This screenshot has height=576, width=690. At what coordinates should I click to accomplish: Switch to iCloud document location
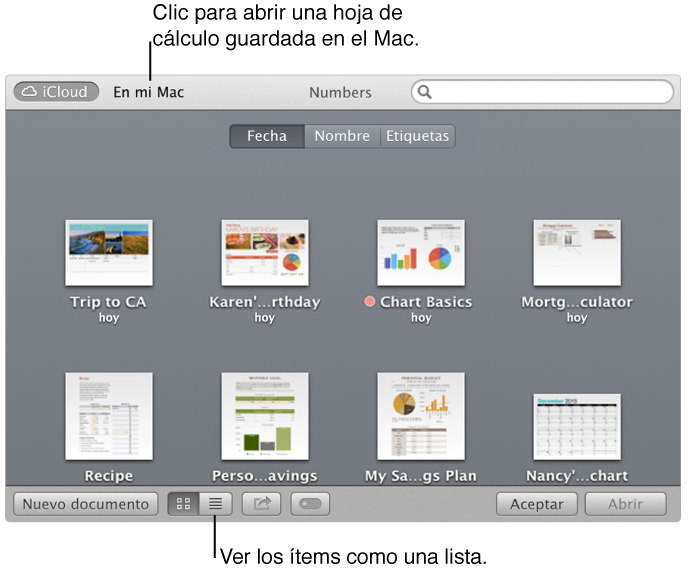click(56, 92)
